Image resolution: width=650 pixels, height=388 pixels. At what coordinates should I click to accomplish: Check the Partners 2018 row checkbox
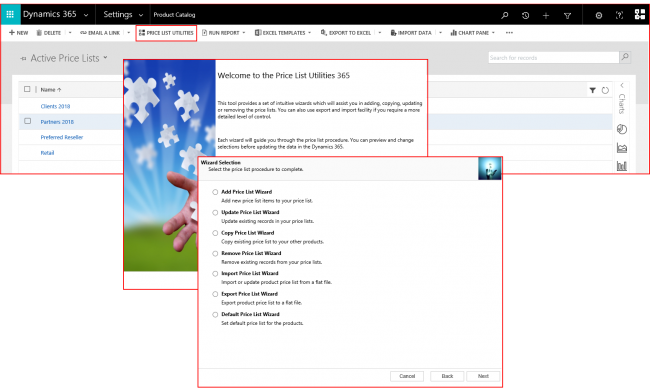27,121
